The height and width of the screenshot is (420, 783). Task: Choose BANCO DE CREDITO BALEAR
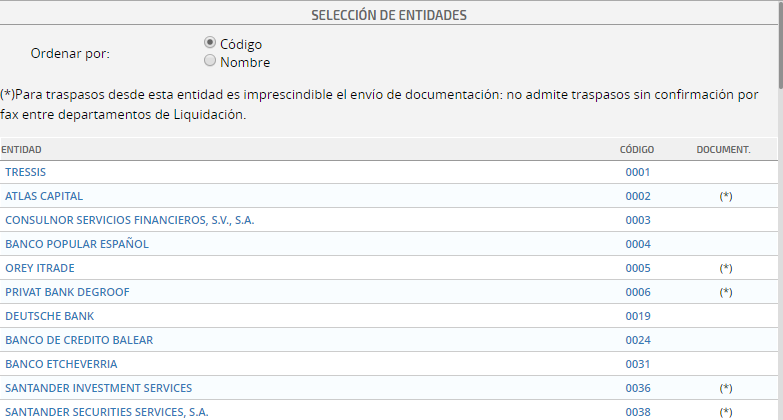point(79,340)
